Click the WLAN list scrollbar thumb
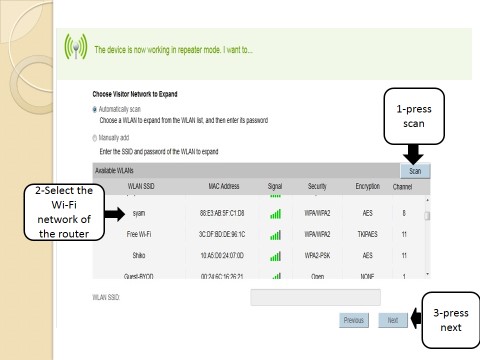This screenshot has height=360, width=480. (427, 216)
